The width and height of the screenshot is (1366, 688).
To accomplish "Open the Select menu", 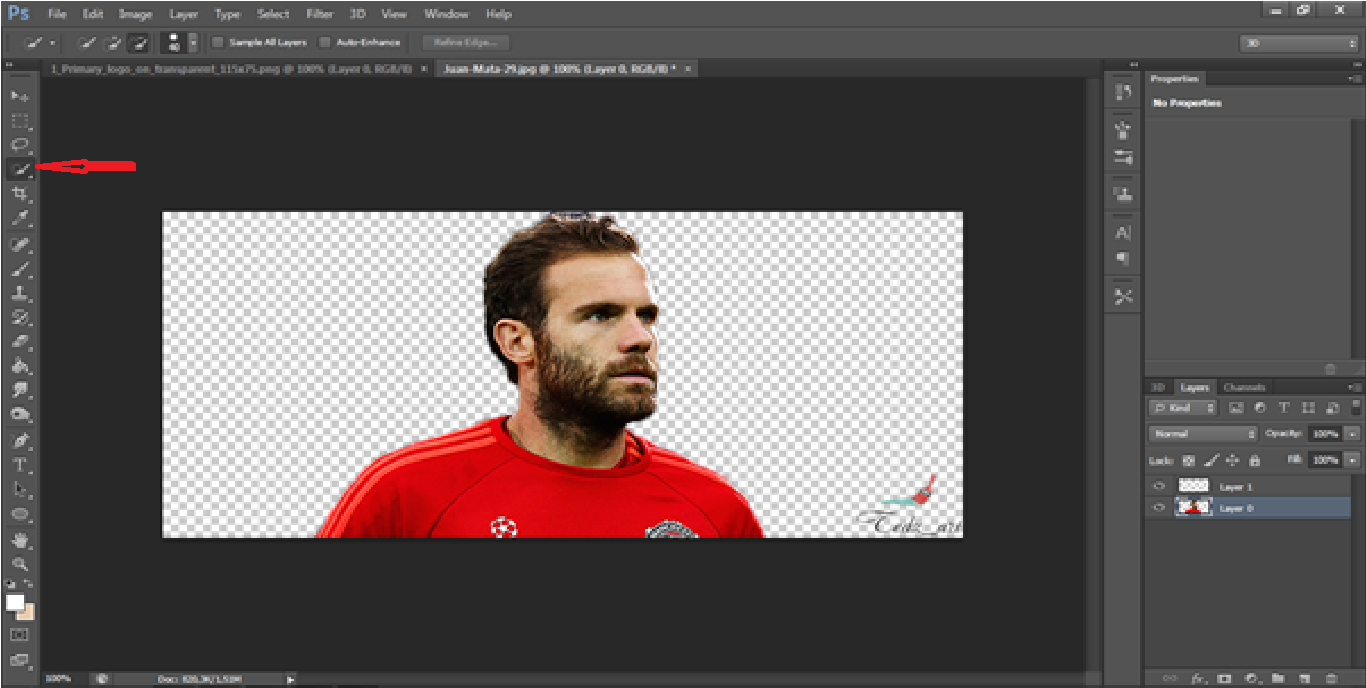I will click(x=273, y=14).
